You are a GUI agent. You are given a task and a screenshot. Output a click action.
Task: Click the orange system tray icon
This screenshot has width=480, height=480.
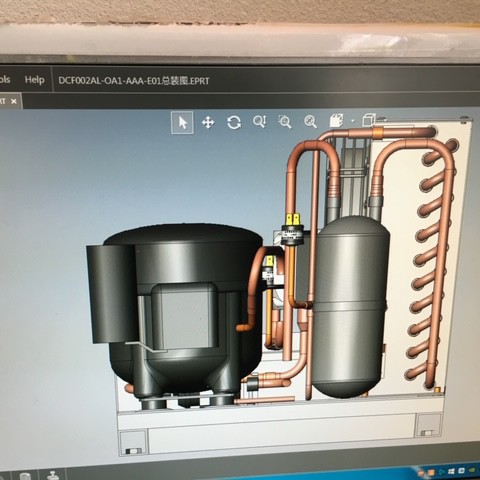coord(430,472)
